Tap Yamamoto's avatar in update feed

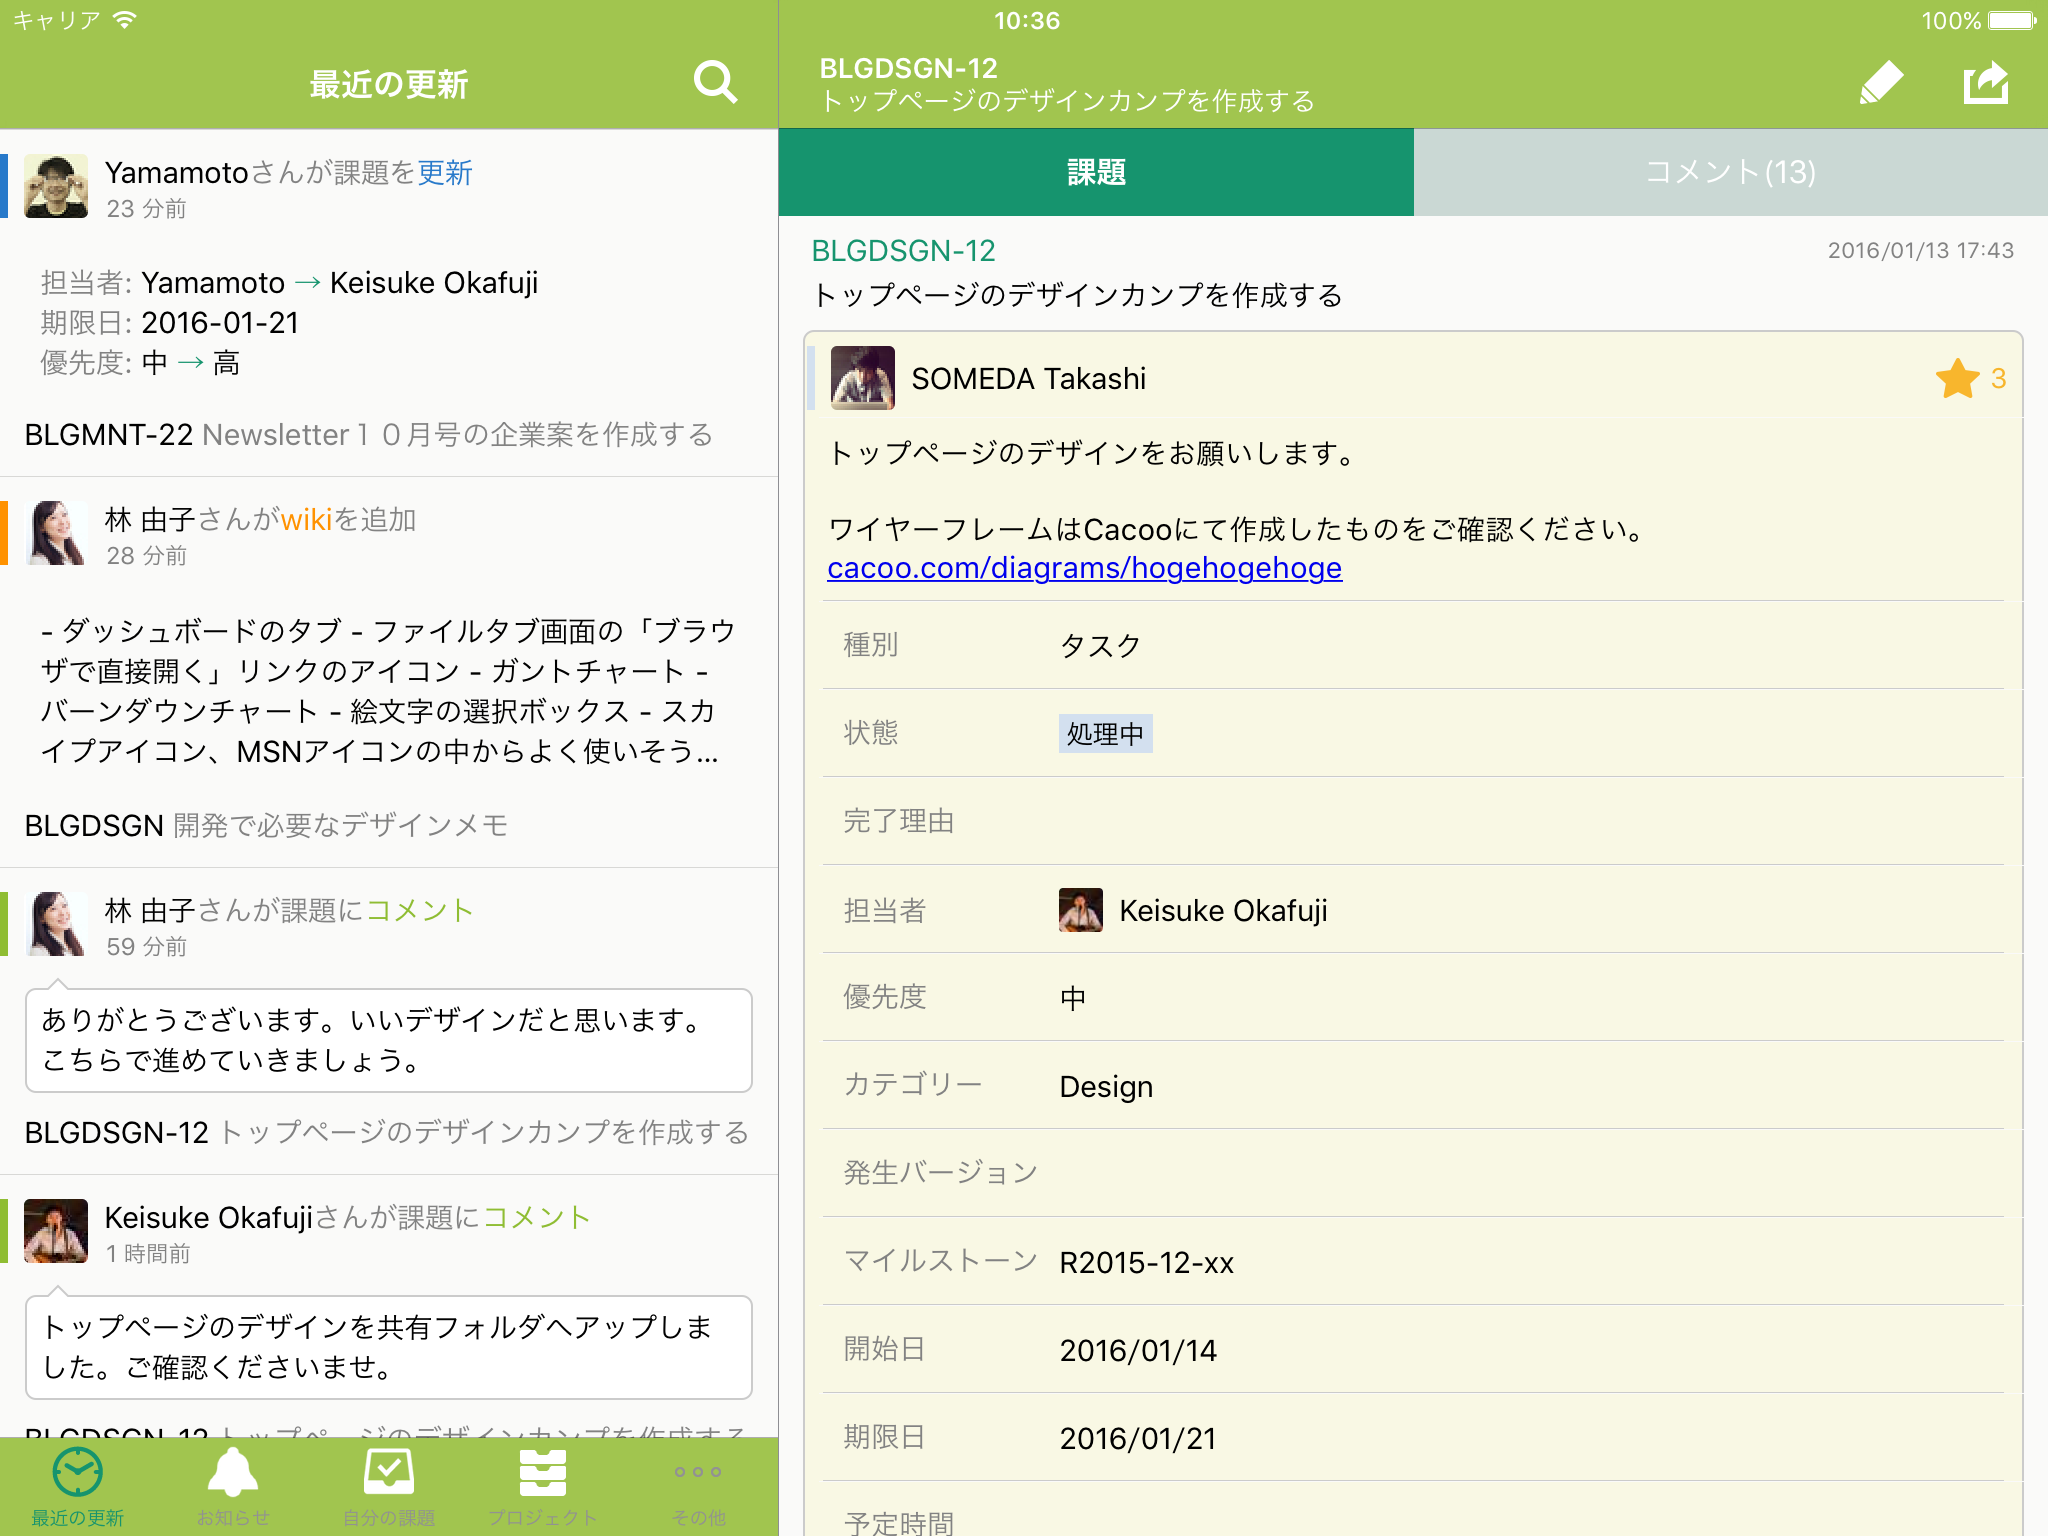[x=56, y=186]
